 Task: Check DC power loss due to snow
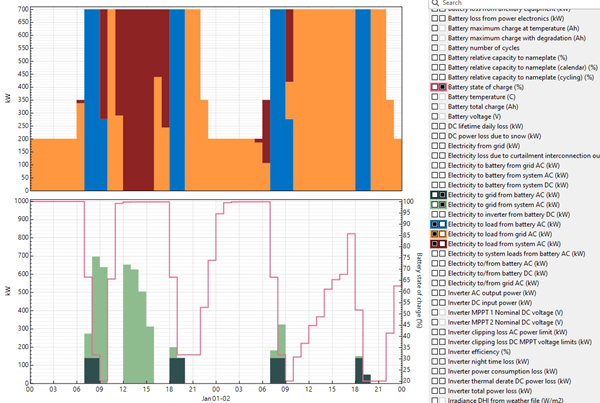(434, 136)
